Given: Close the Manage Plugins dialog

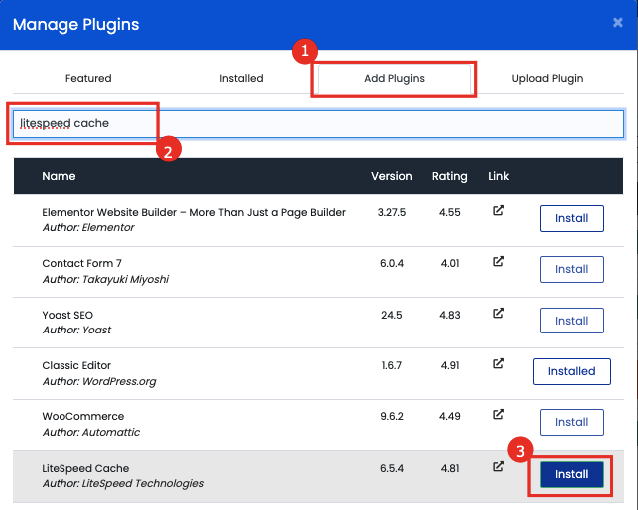Looking at the screenshot, I should click(618, 22).
